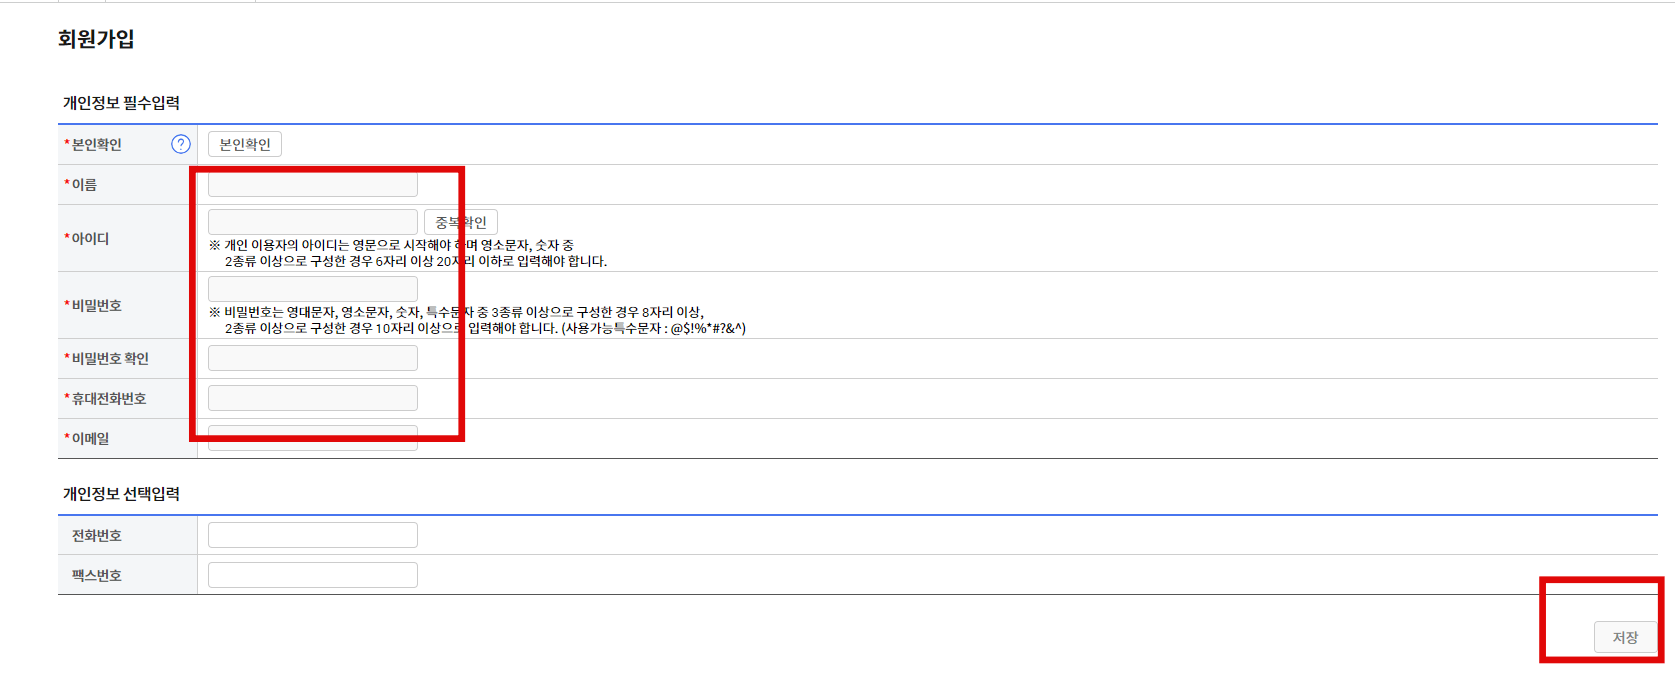Screen dimensions: 1675x673
Task: Click the *비밀번호 확인 row label
Action: coord(107,359)
